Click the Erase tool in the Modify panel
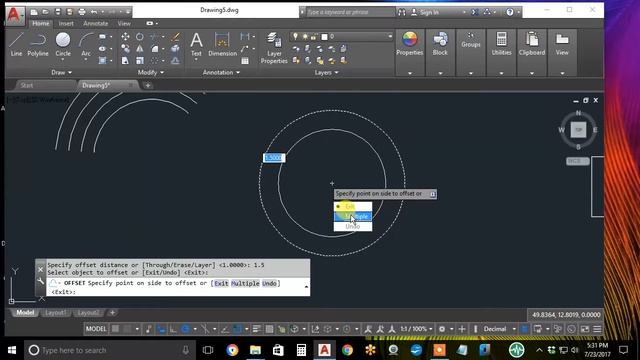640x360 pixels. click(x=176, y=37)
